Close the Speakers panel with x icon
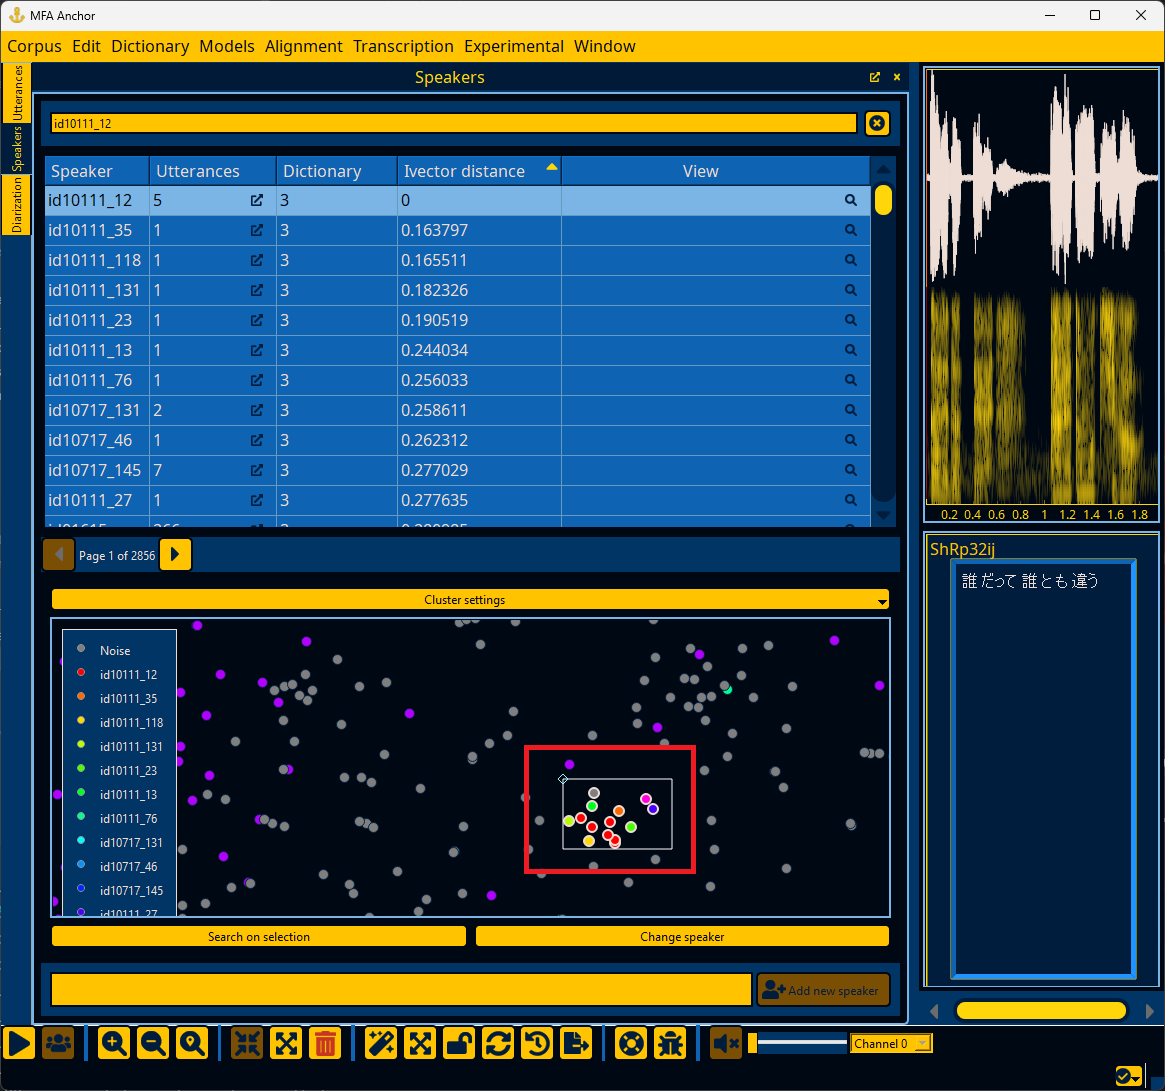 [x=897, y=77]
